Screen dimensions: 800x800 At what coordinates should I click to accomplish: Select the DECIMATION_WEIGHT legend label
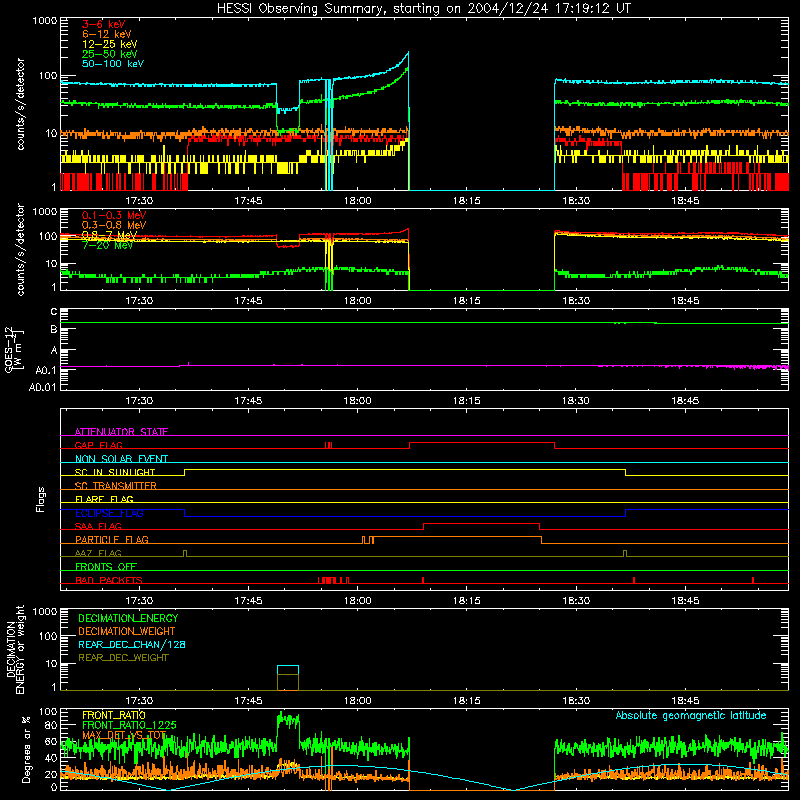(x=127, y=631)
